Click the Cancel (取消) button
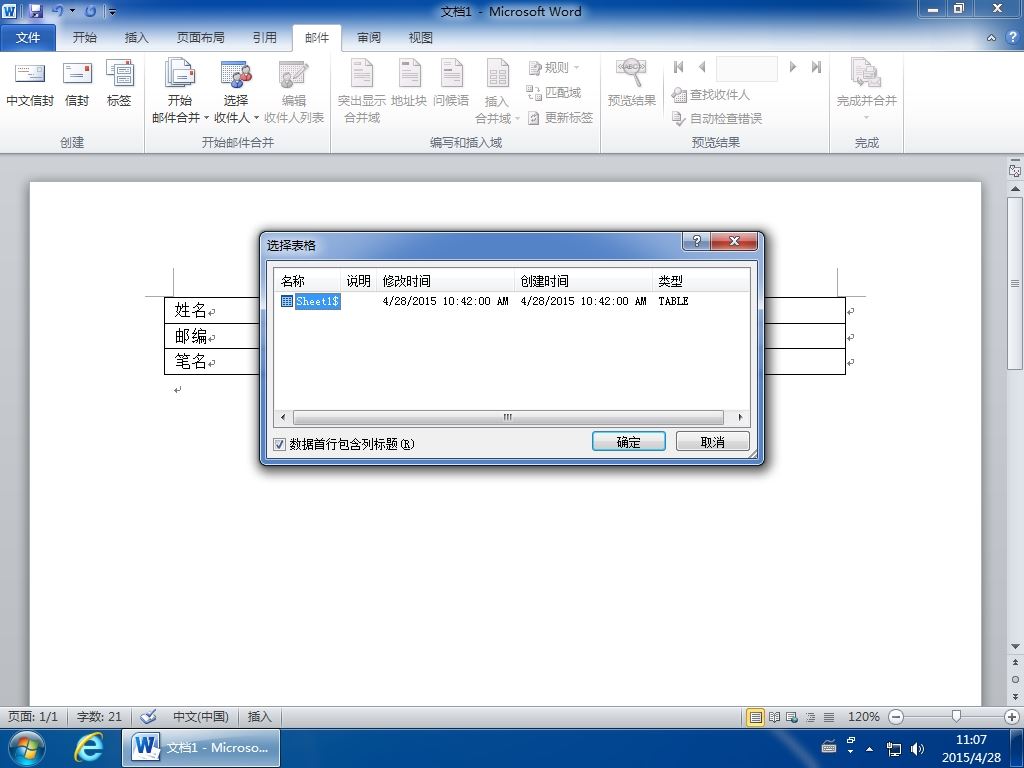1024x768 pixels. click(x=712, y=442)
